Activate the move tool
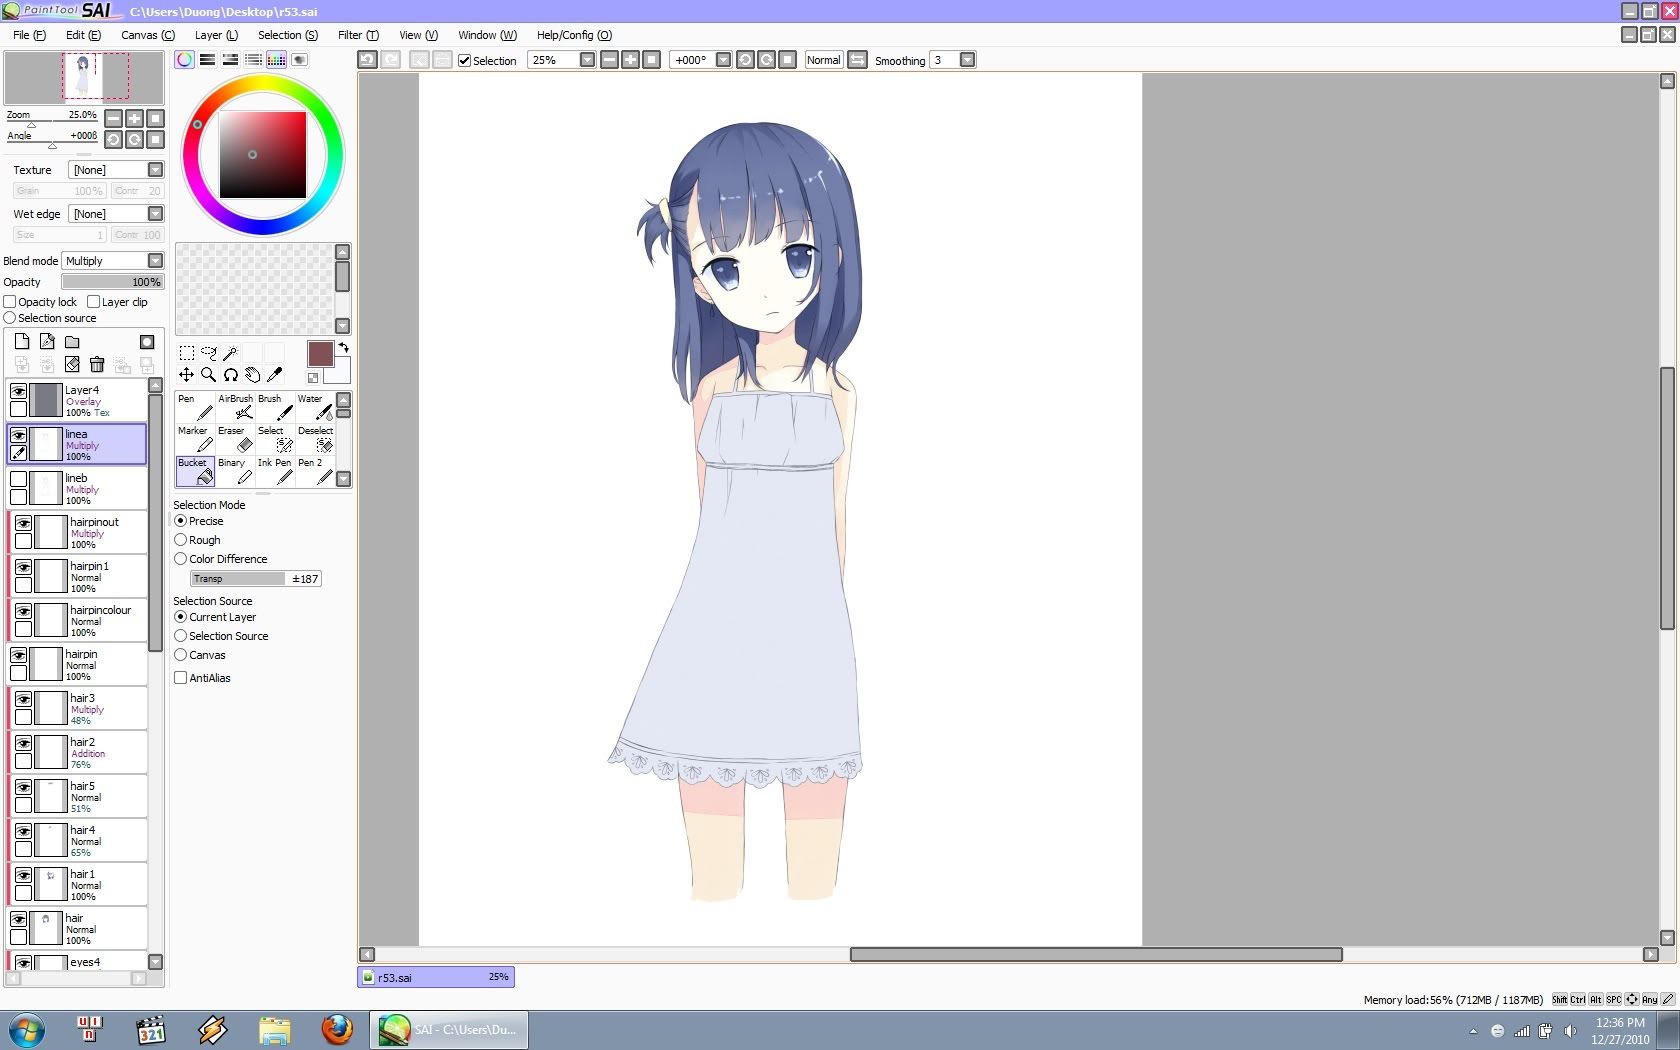The image size is (1680, 1050). click(187, 375)
